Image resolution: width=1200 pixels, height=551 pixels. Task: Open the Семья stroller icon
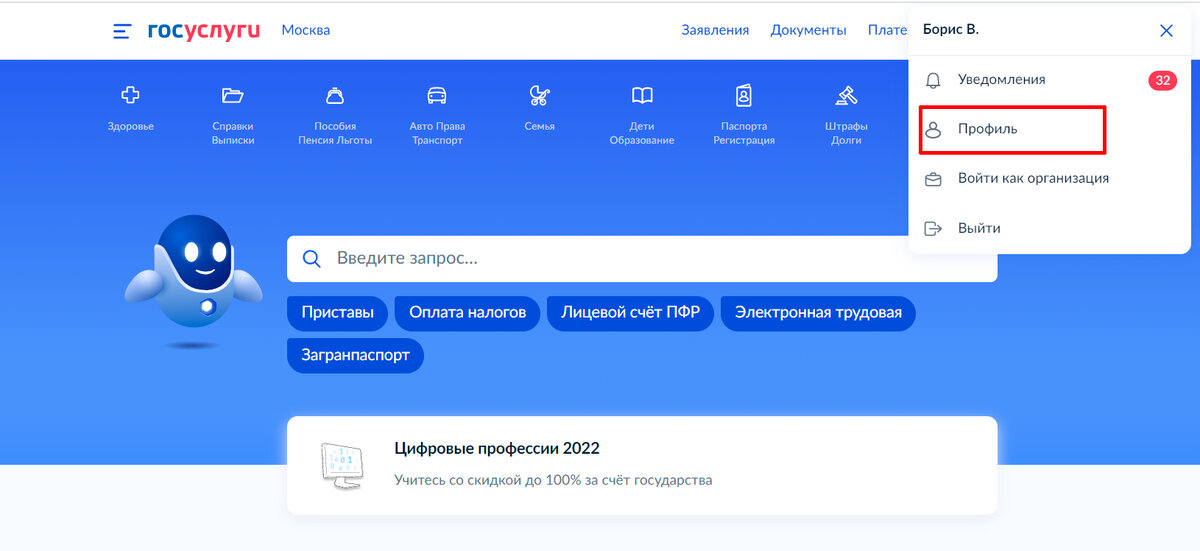[x=539, y=96]
